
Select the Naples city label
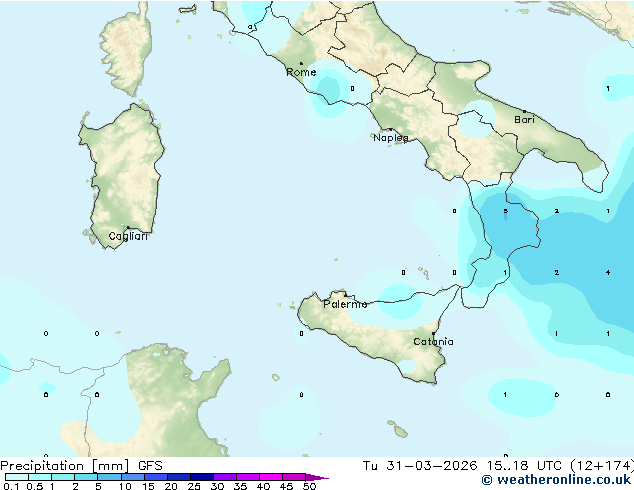[391, 138]
